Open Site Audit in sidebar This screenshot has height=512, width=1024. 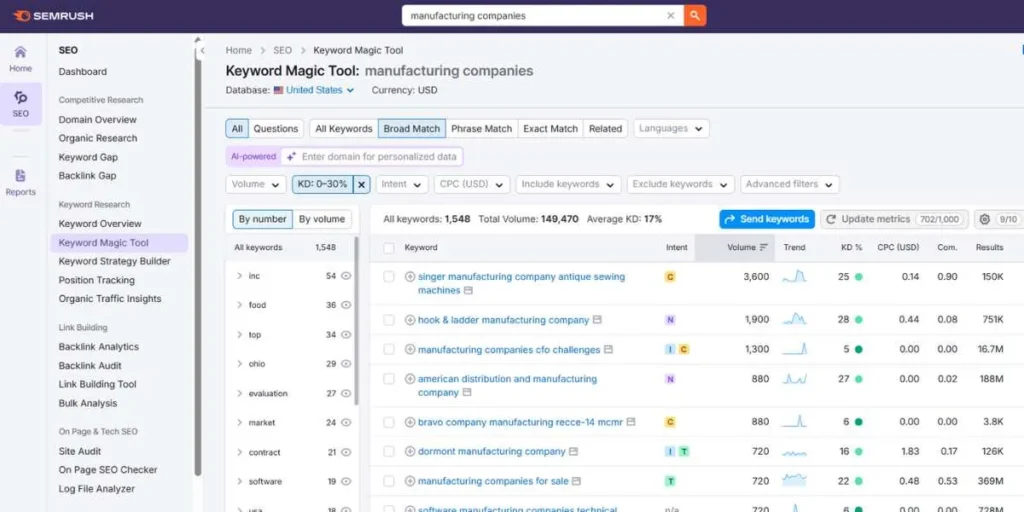click(80, 451)
